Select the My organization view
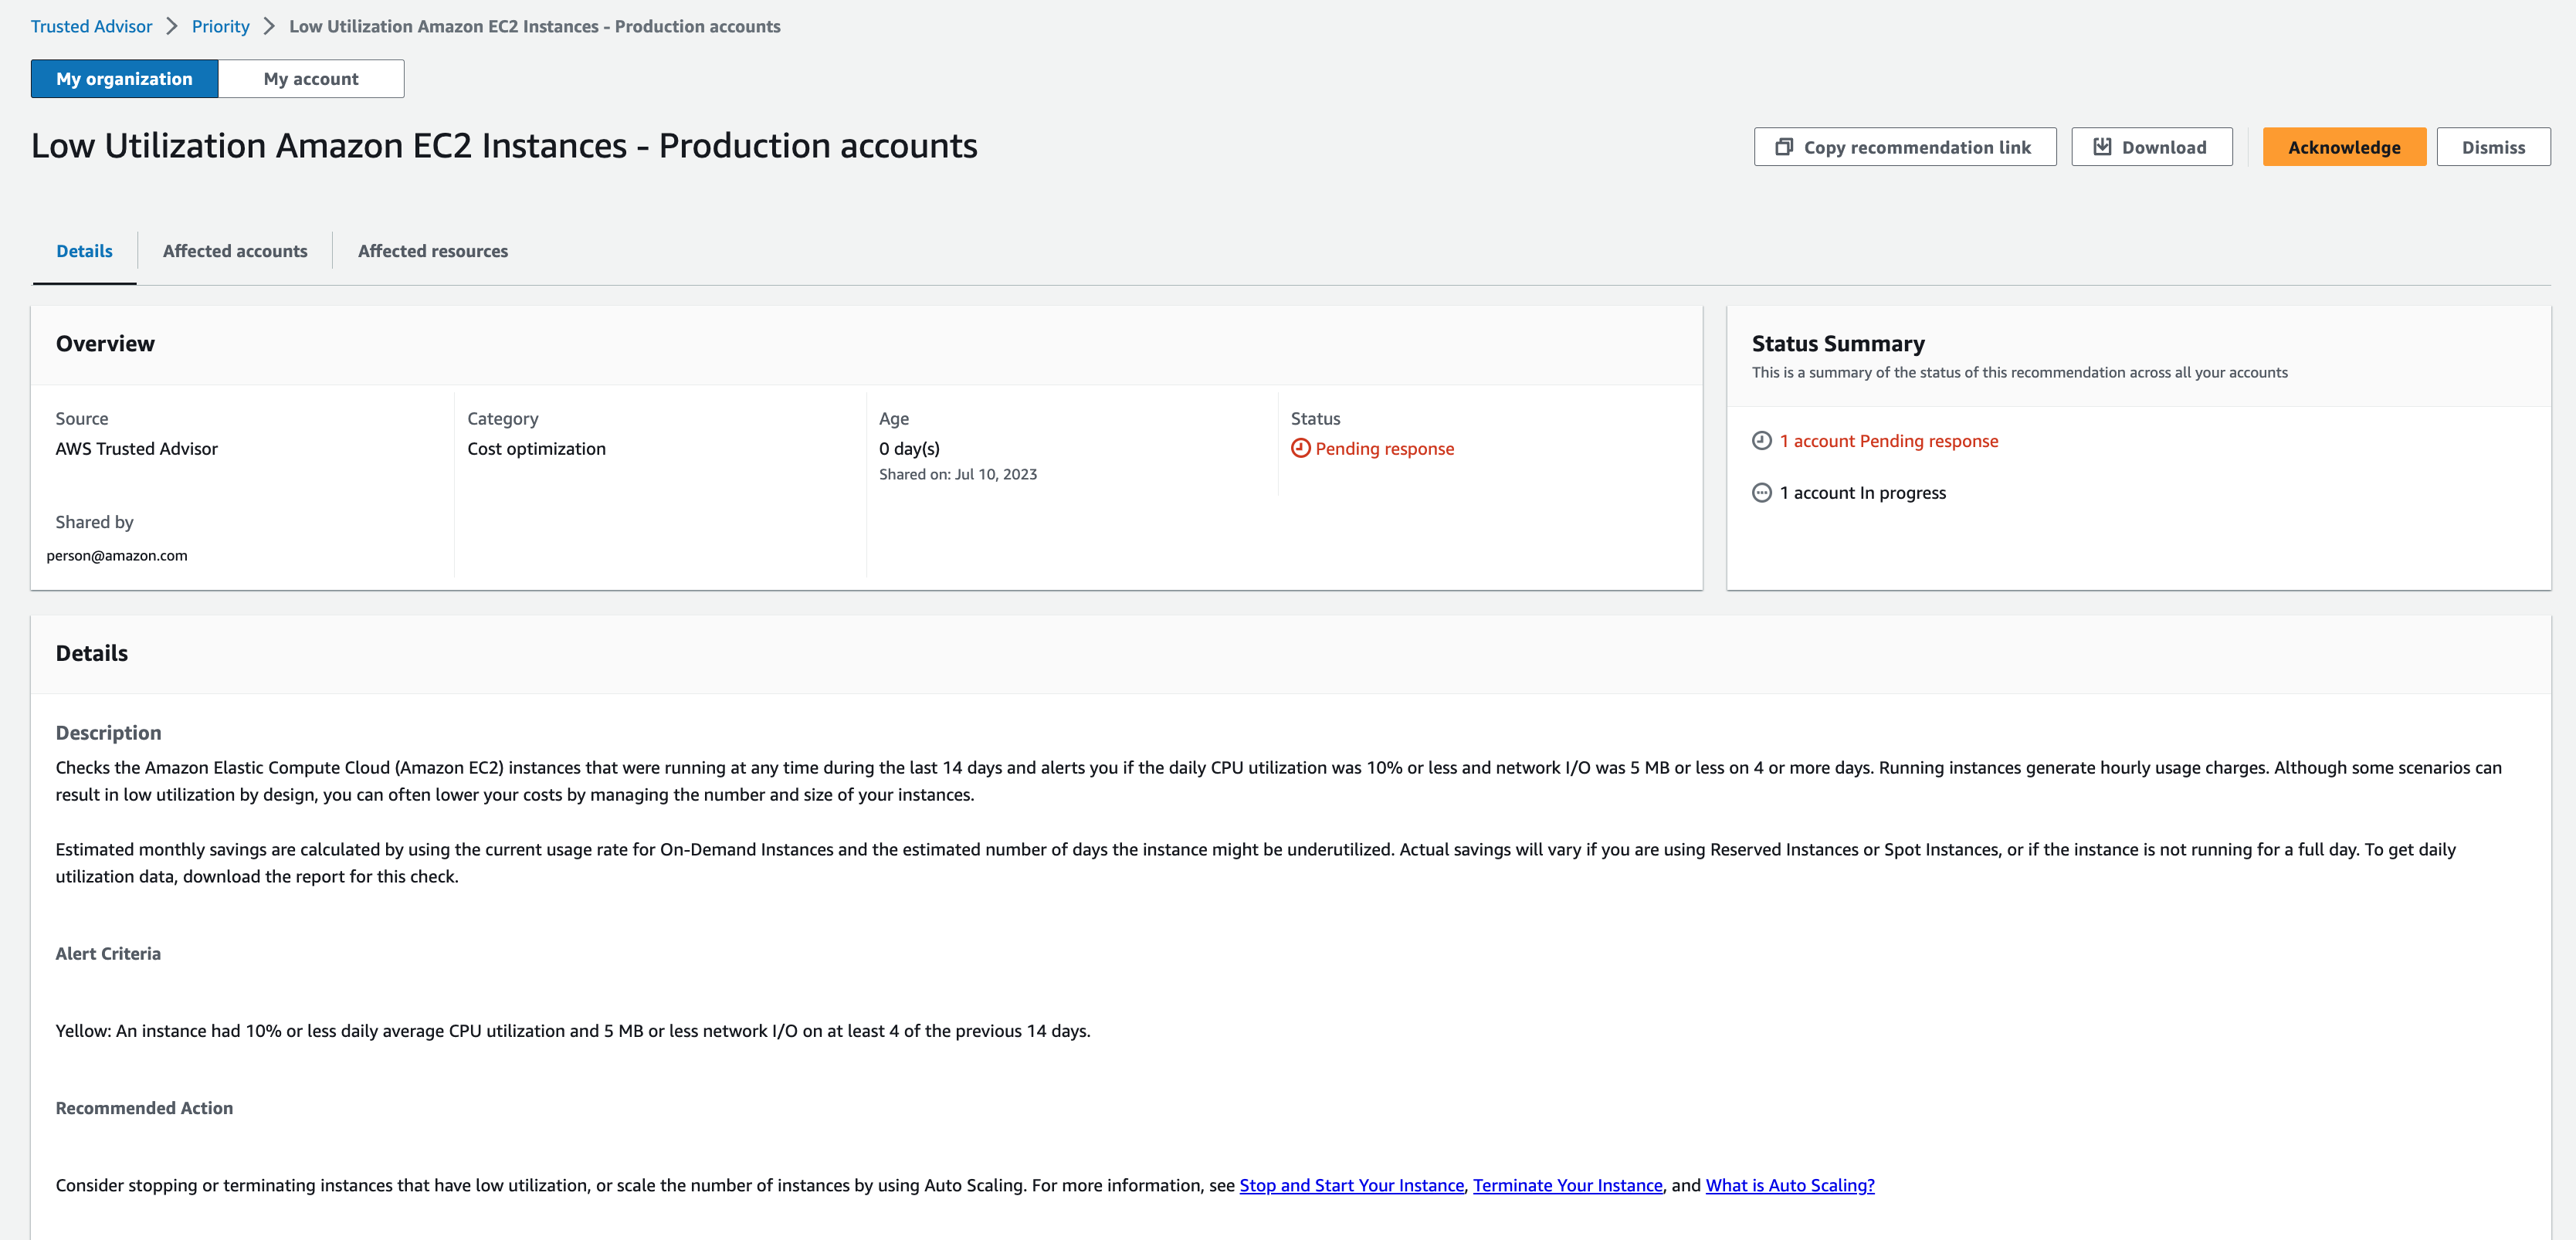This screenshot has height=1240, width=2576. tap(124, 78)
